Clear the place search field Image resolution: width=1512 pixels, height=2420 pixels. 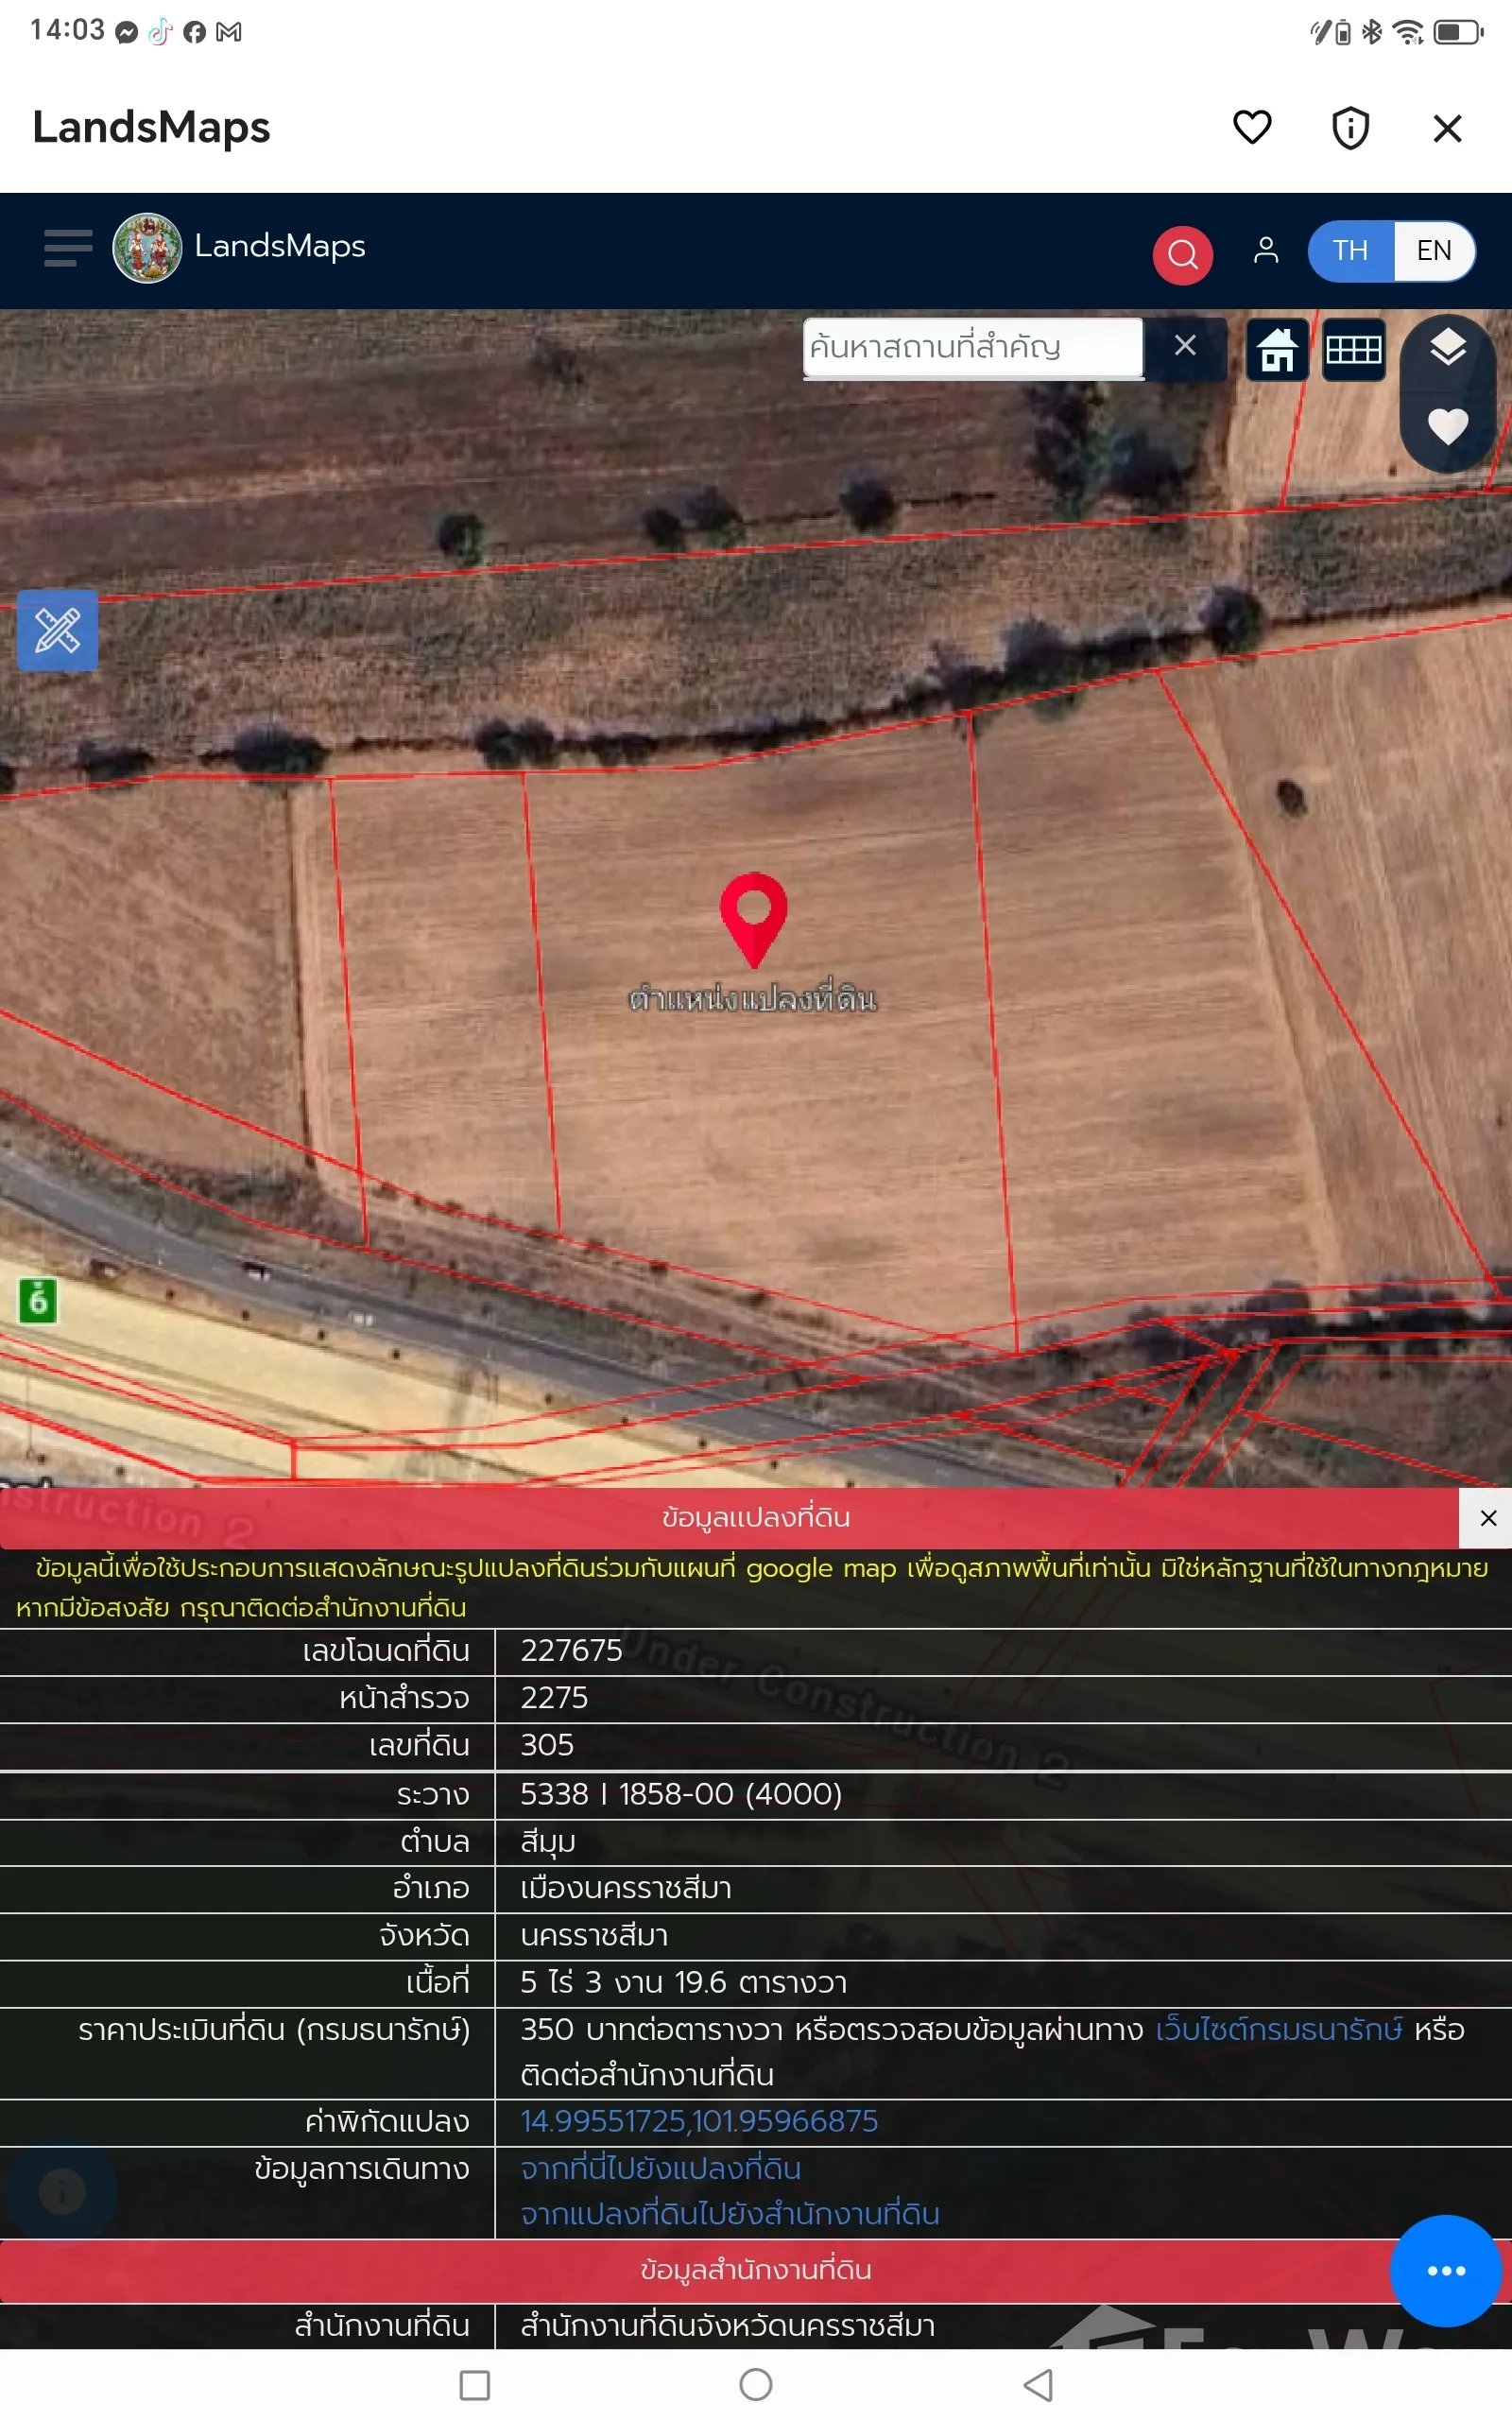1185,346
